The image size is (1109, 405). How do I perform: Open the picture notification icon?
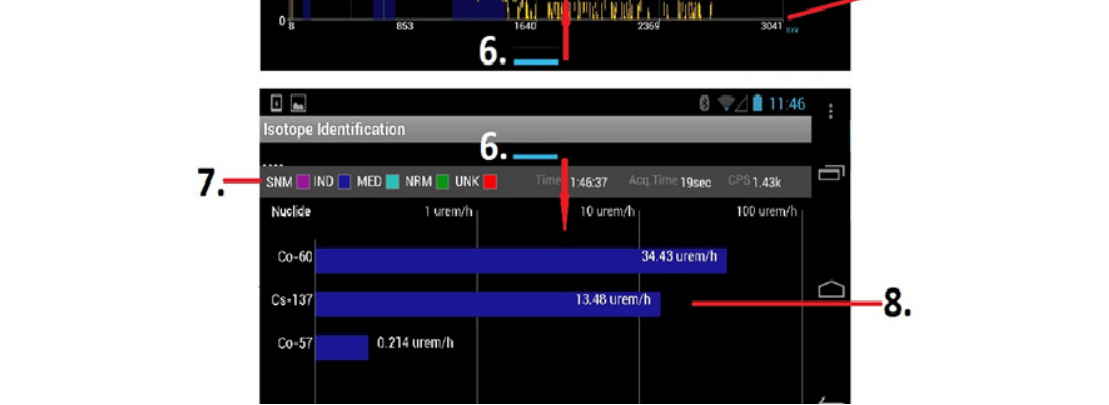pyautogui.click(x=298, y=104)
